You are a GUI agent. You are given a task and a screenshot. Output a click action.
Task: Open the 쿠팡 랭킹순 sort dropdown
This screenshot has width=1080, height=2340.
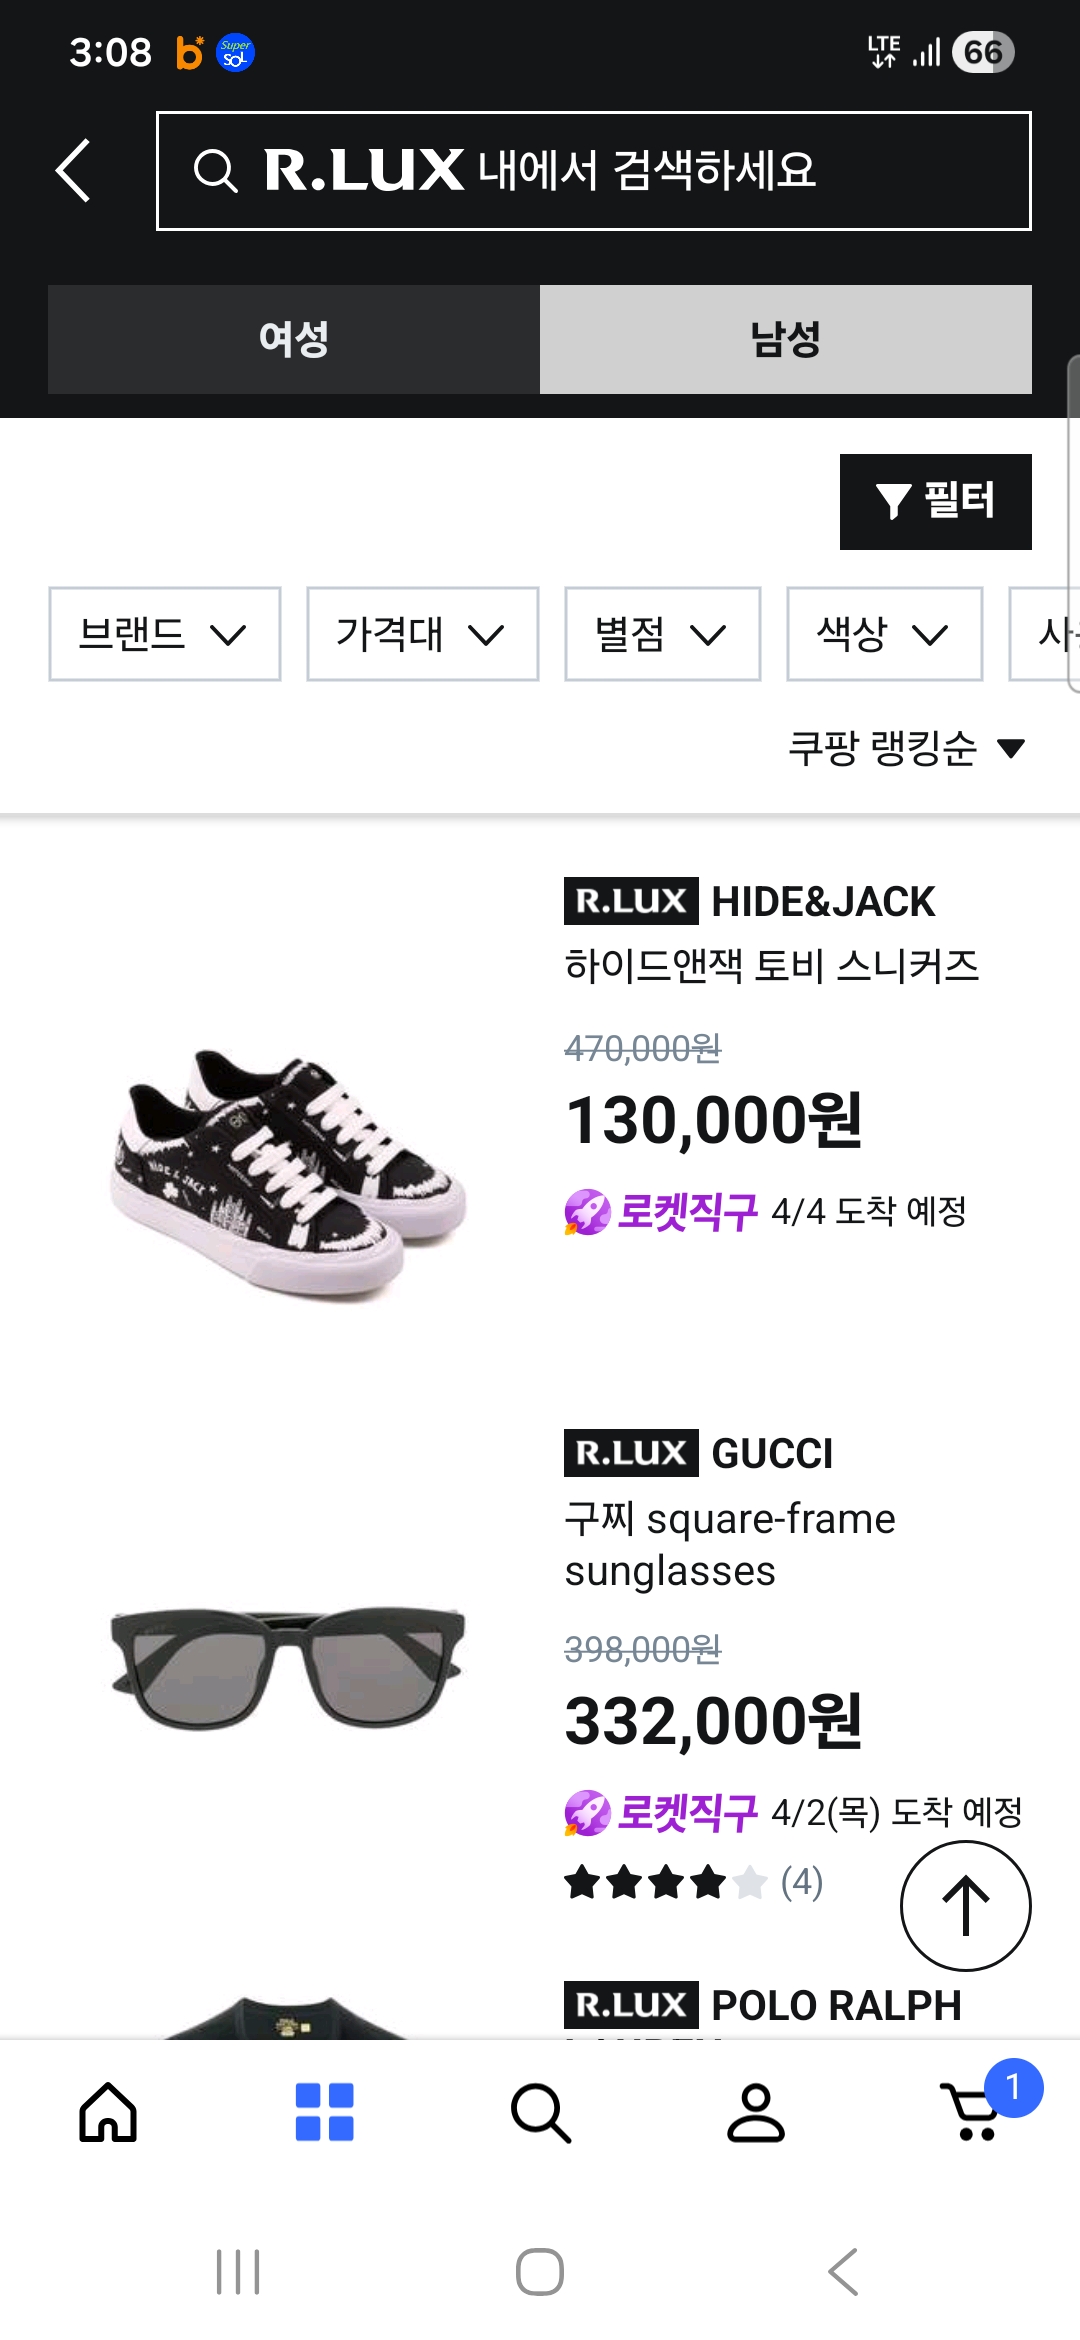coord(906,748)
